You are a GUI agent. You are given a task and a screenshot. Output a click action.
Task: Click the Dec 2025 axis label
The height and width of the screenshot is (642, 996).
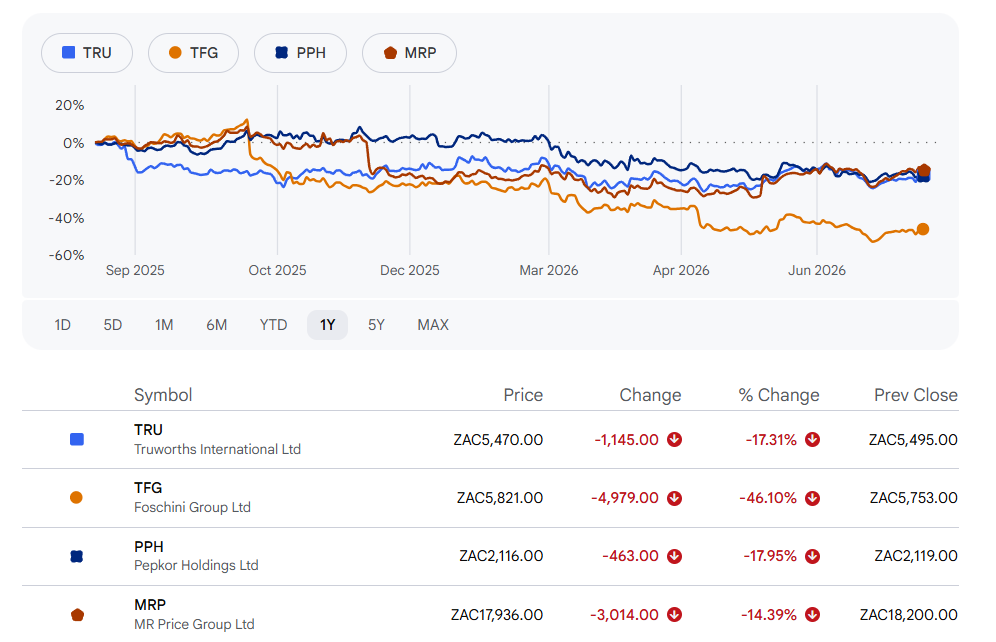(410, 271)
